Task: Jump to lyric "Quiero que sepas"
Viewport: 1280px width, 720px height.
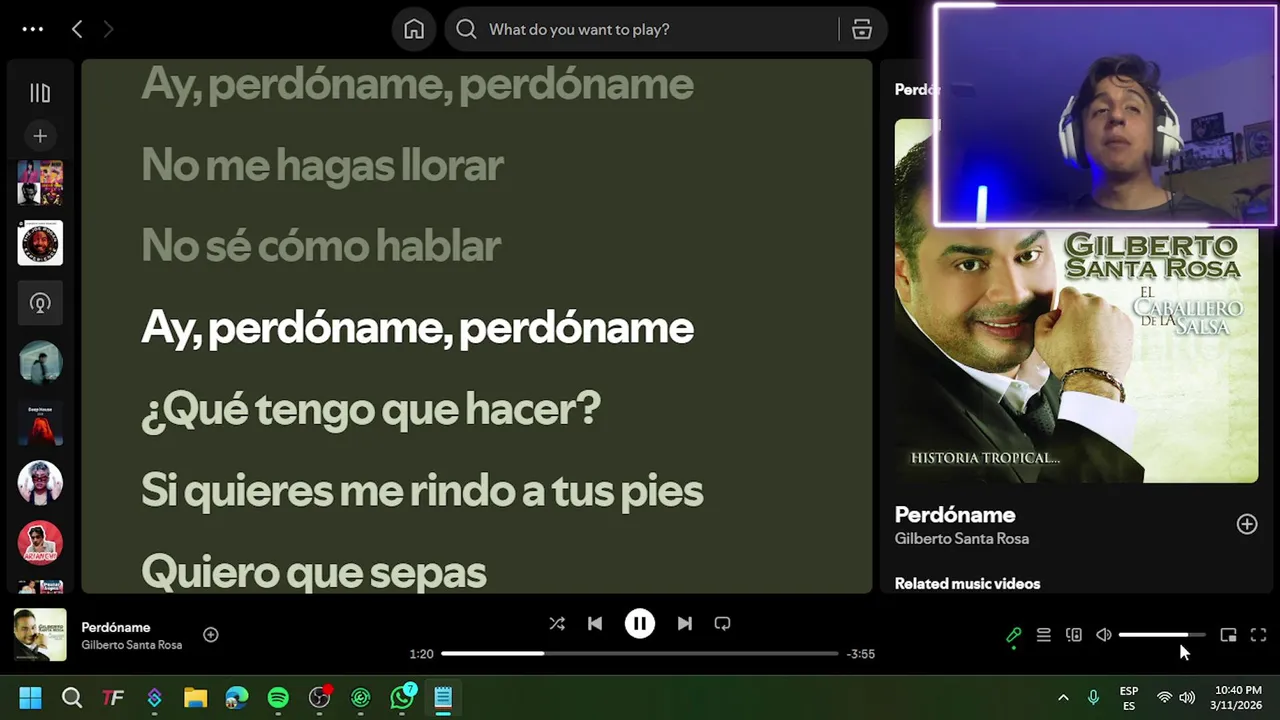Action: tap(314, 572)
